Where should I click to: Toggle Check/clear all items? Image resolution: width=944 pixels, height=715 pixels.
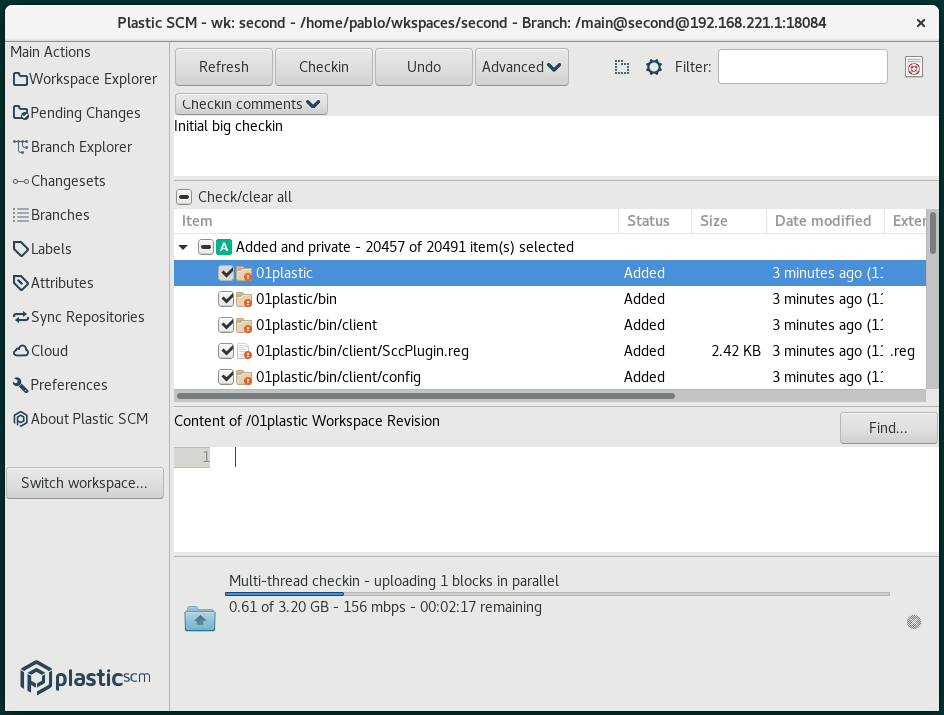[x=183, y=197]
